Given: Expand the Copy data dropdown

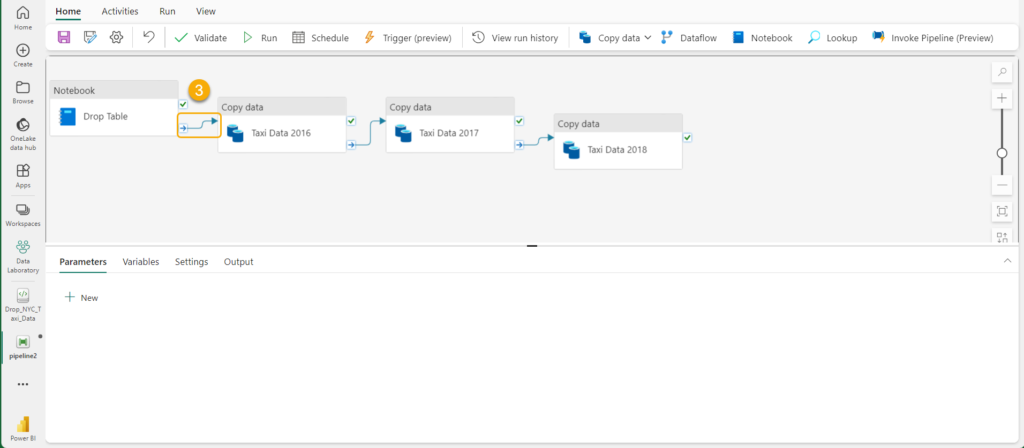Looking at the screenshot, I should (x=648, y=37).
